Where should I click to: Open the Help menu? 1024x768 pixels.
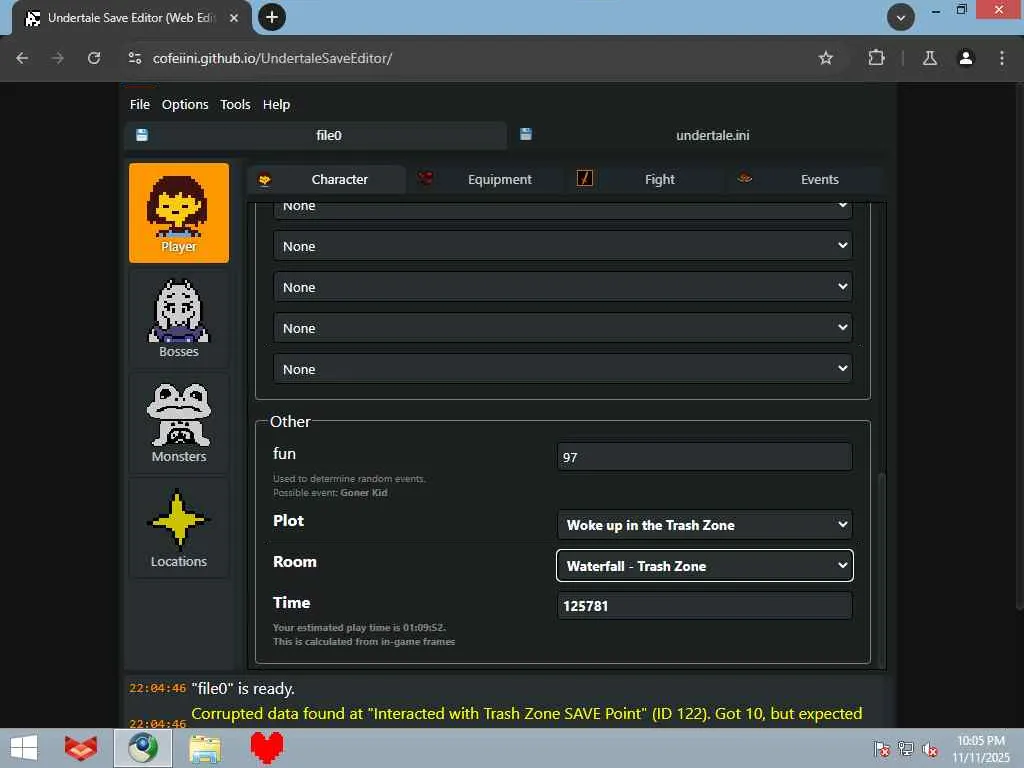pyautogui.click(x=276, y=104)
